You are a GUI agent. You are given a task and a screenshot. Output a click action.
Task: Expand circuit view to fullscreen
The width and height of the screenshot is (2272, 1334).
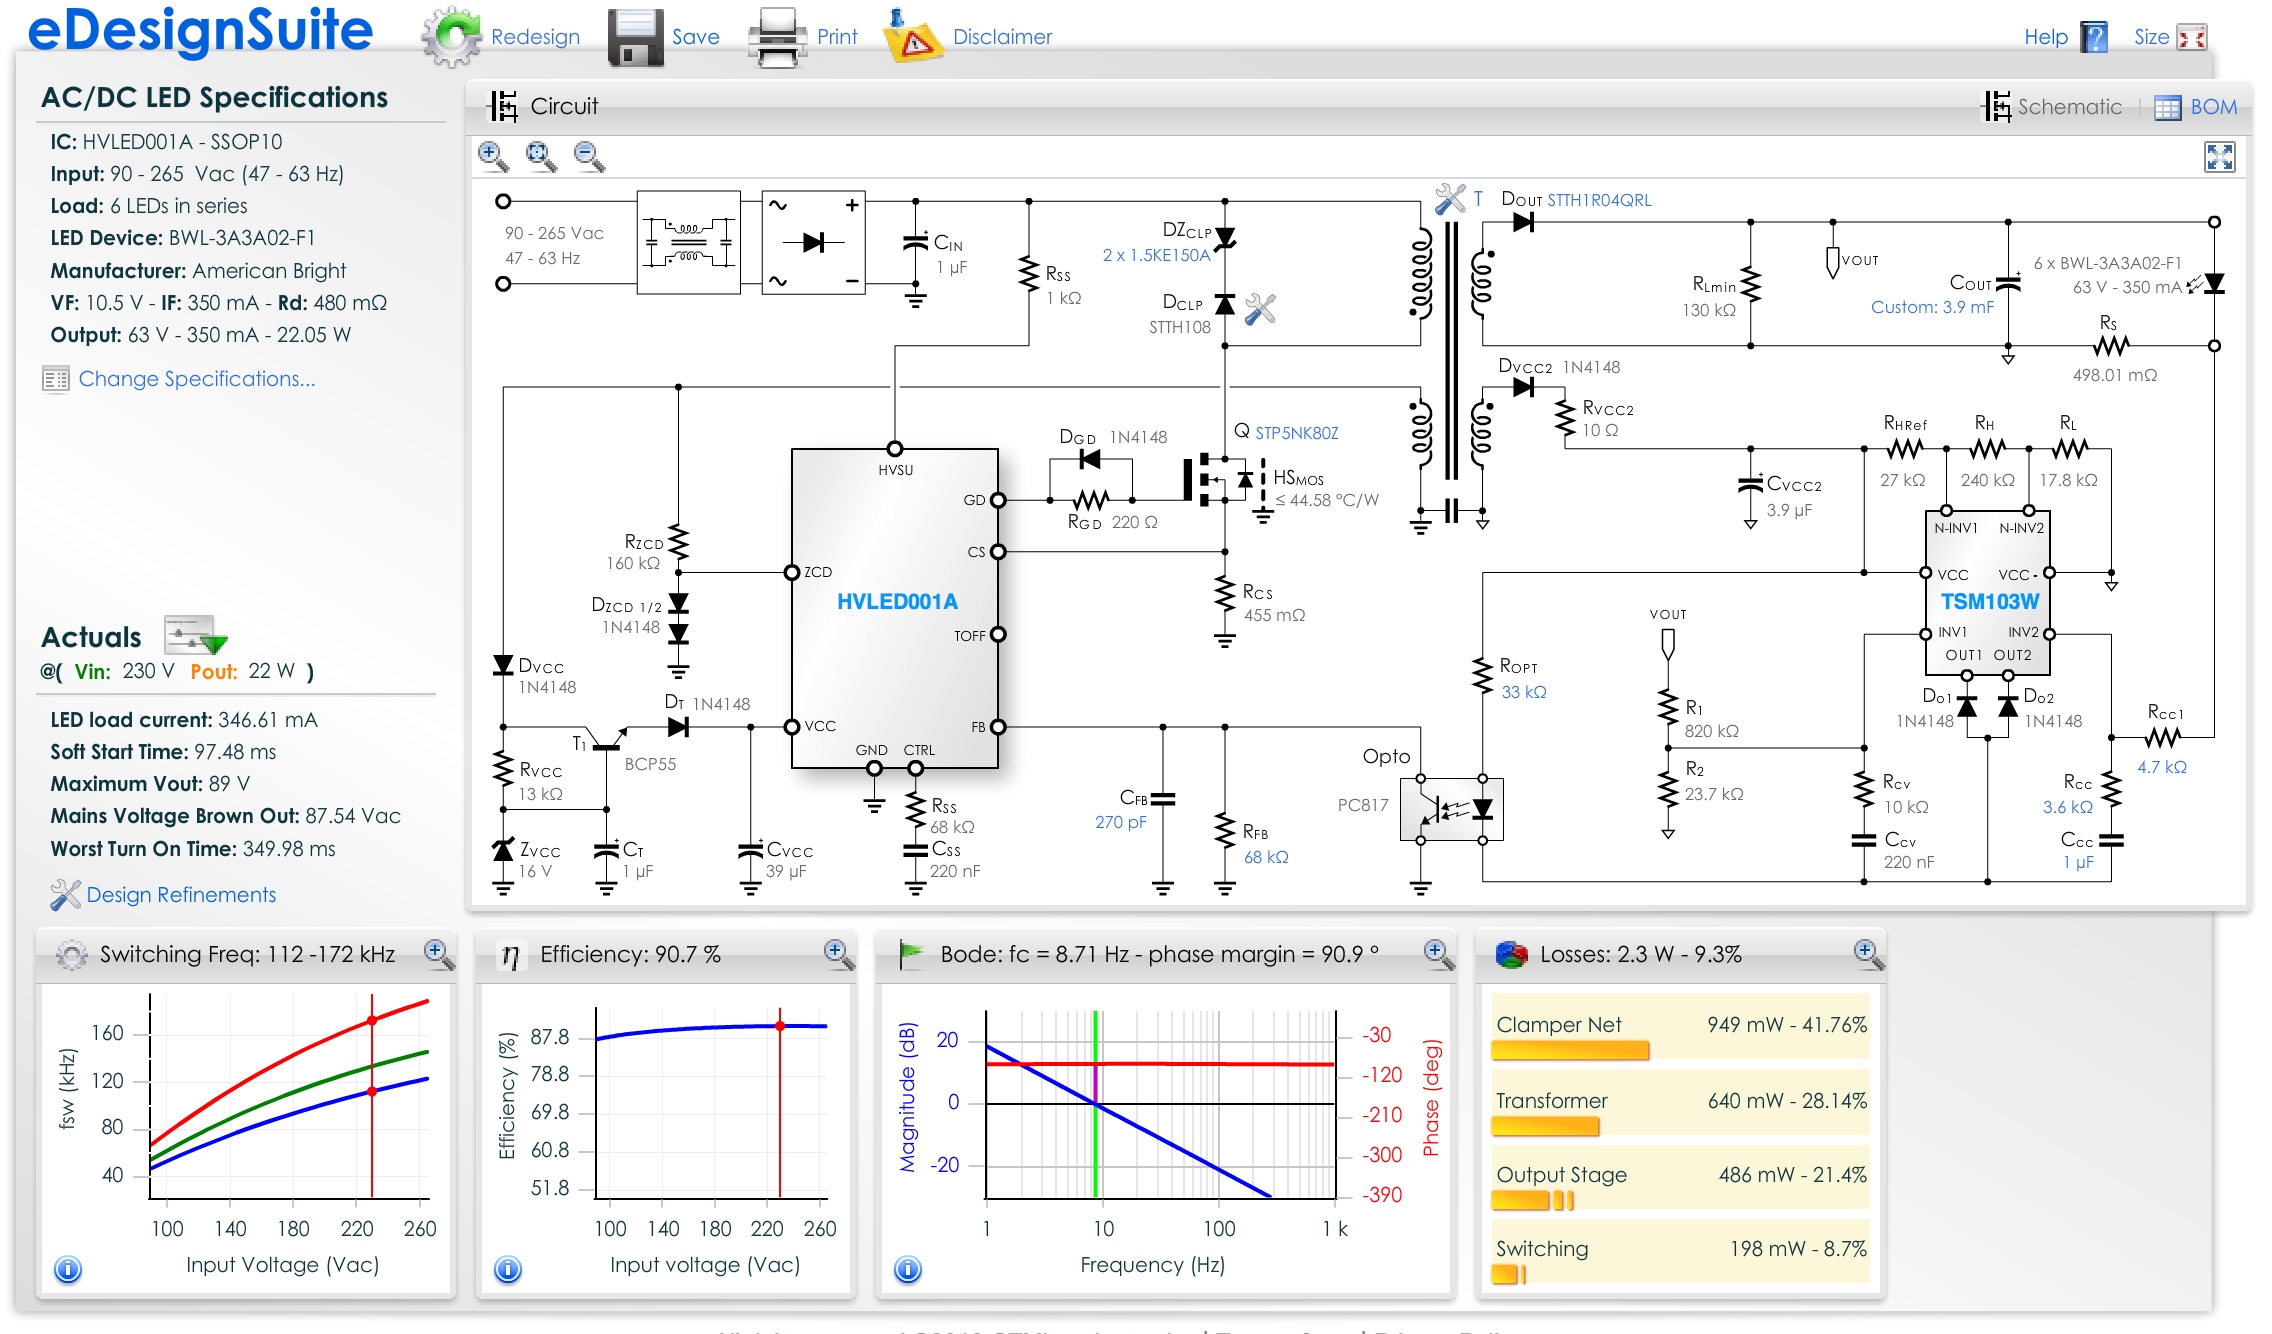2219,157
